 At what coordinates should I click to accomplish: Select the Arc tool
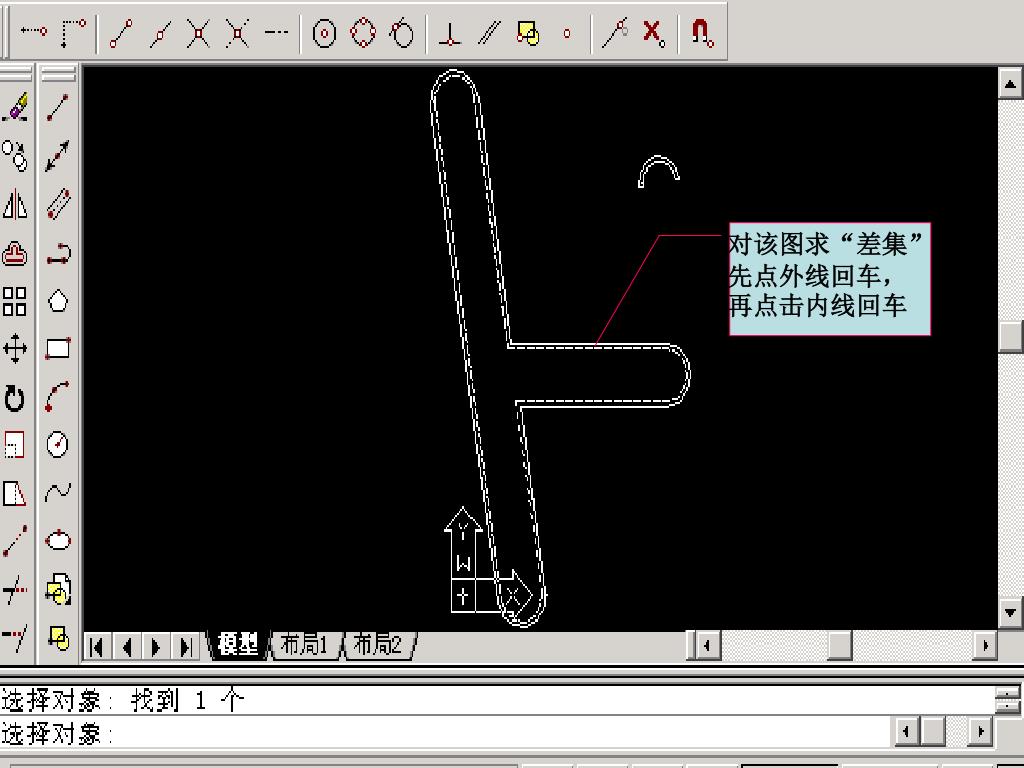click(58, 397)
